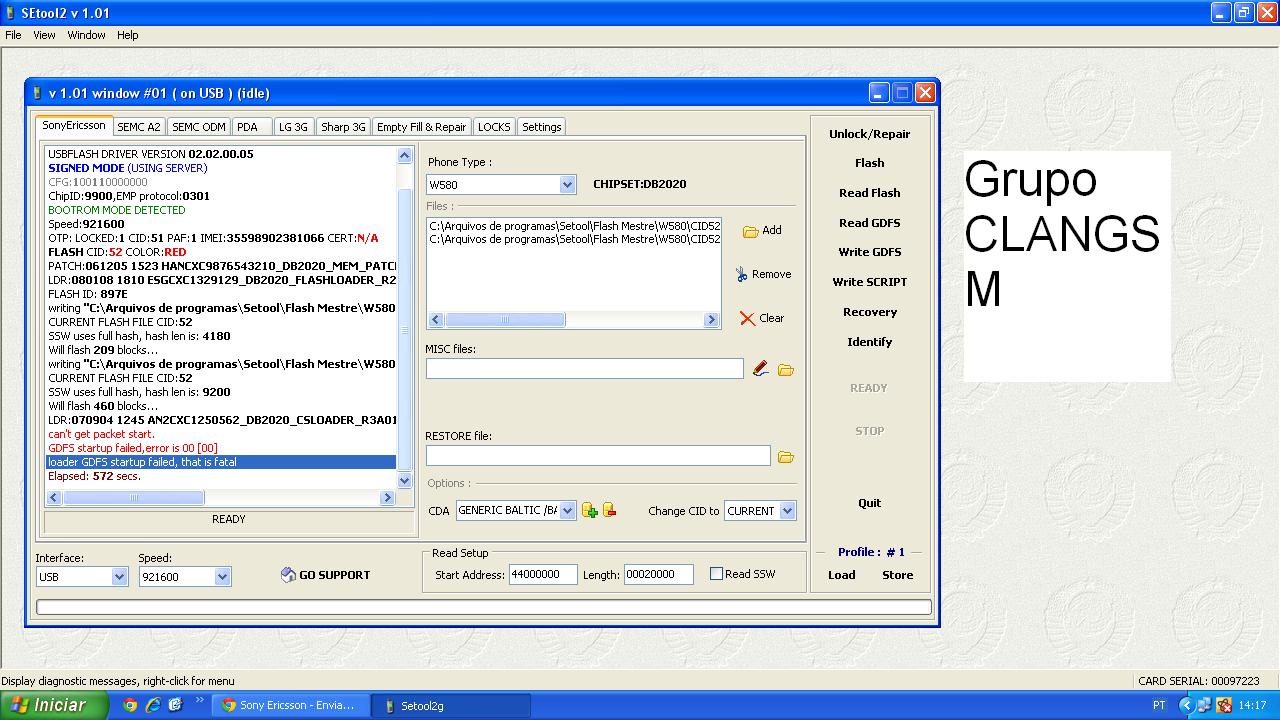The image size is (1280, 720).
Task: Click the remove CDA icon
Action: (609, 510)
